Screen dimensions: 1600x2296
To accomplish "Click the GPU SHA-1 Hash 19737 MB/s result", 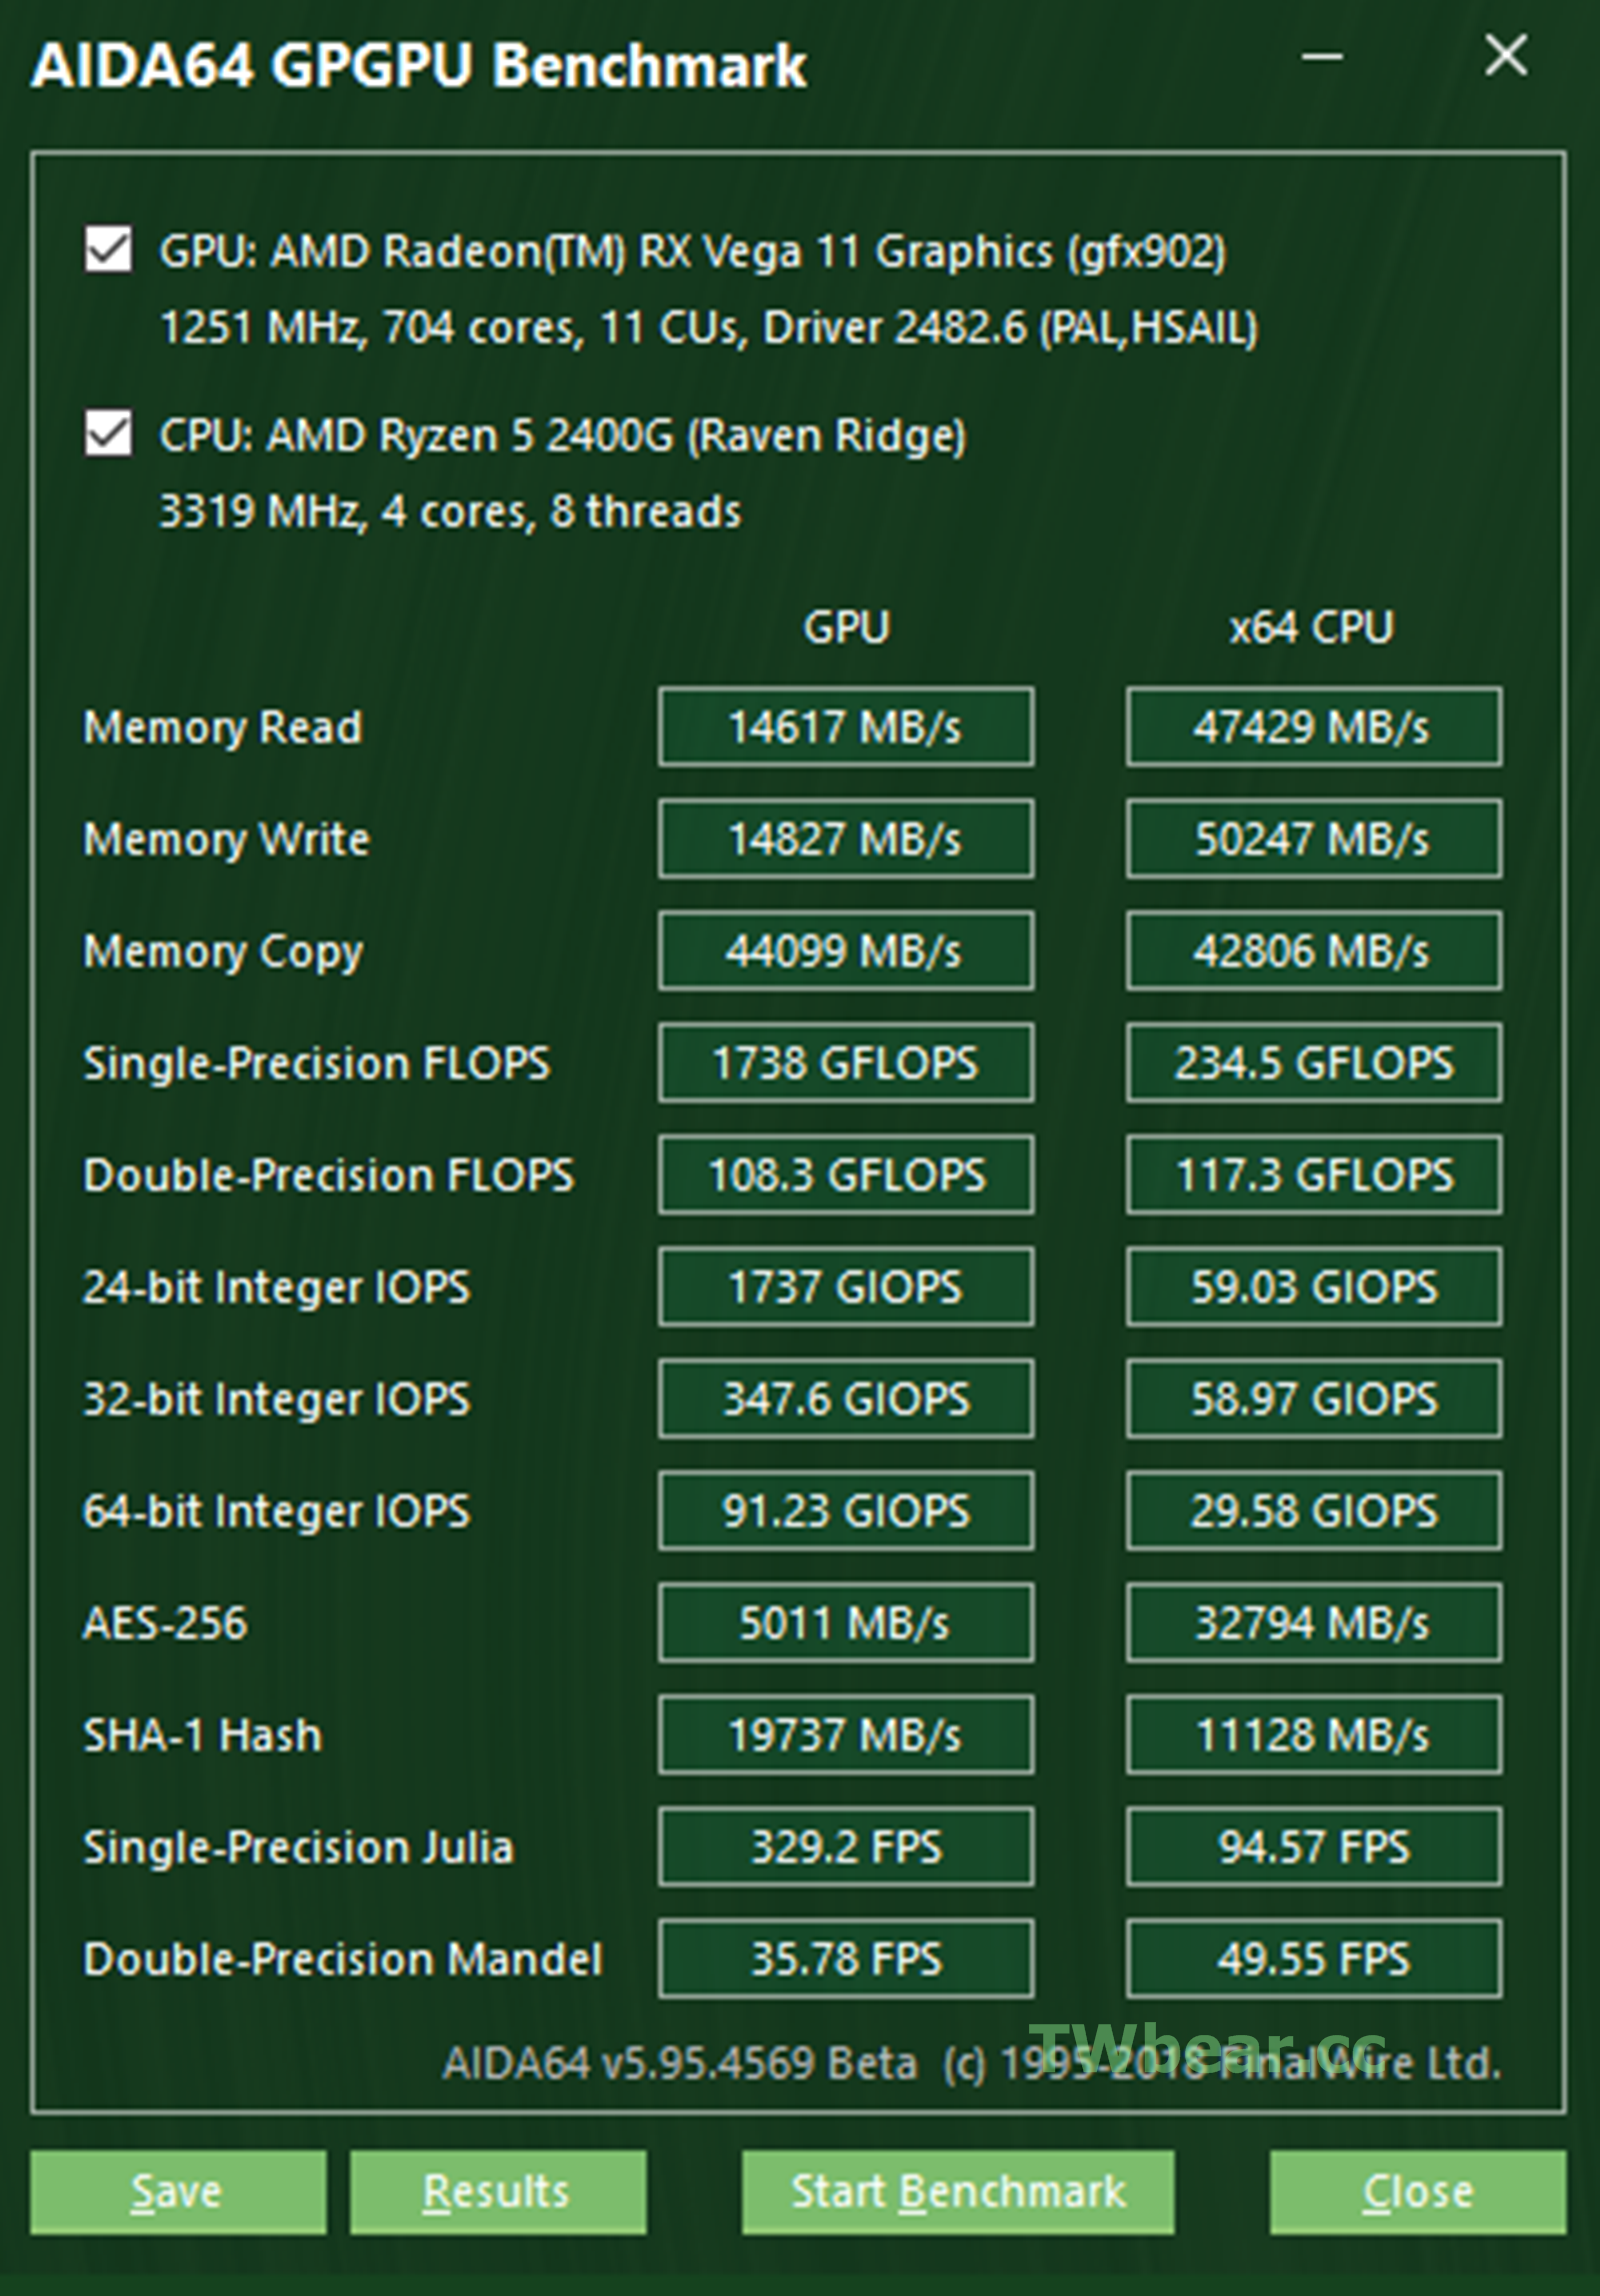I will (846, 1735).
